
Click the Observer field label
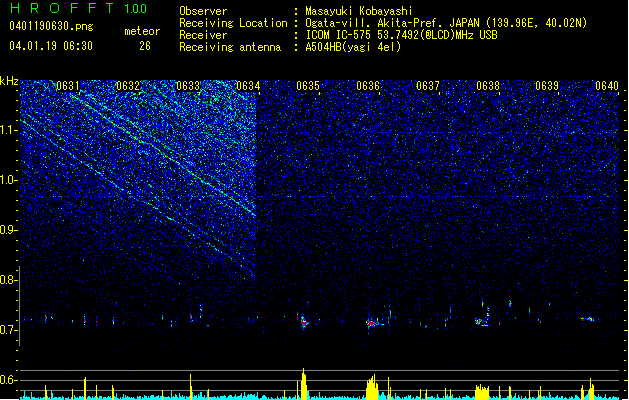tap(203, 11)
